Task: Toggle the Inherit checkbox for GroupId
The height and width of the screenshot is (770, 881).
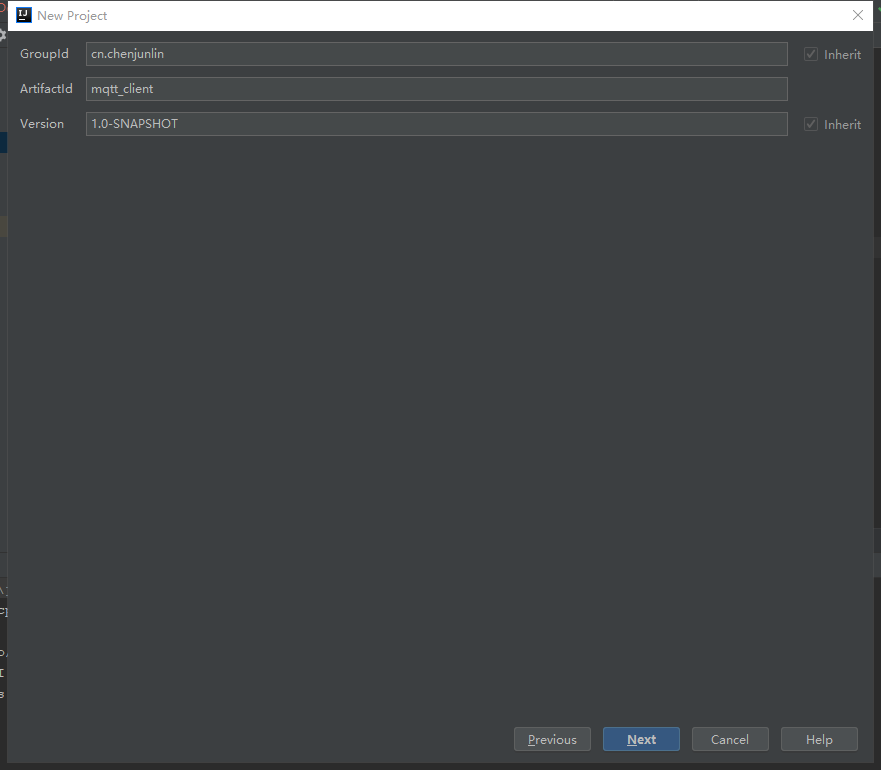Action: (810, 54)
